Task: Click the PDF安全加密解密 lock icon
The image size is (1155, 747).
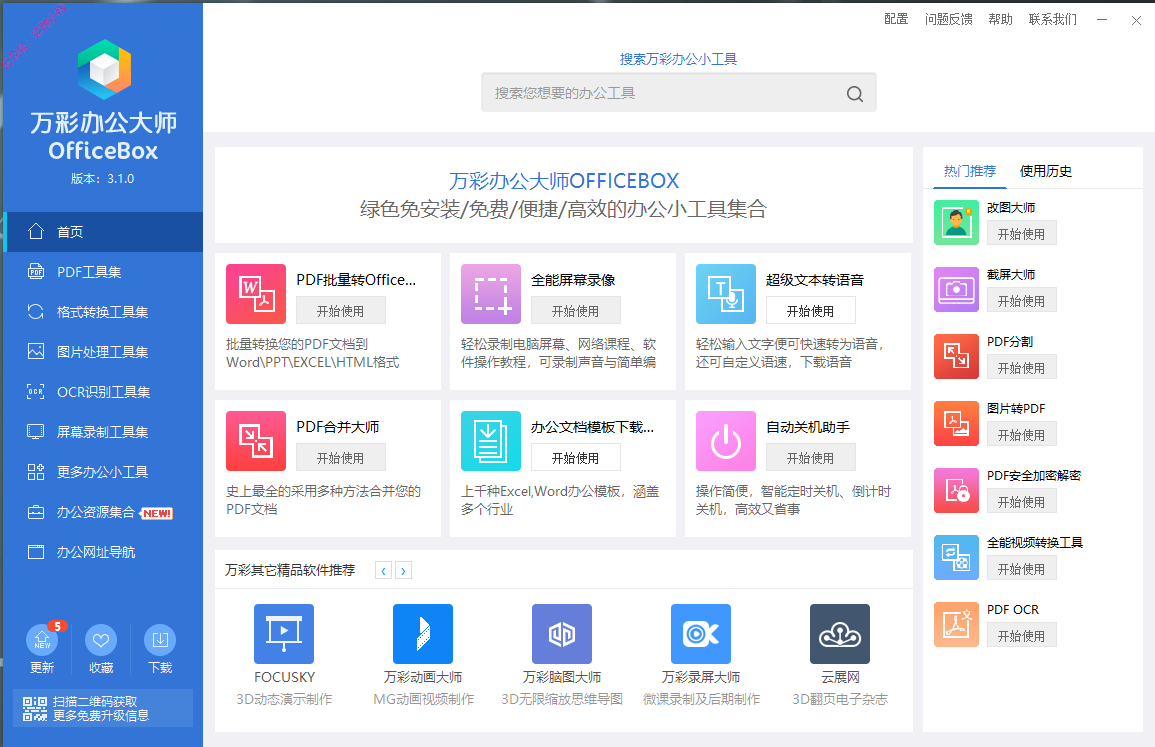Action: click(x=956, y=490)
